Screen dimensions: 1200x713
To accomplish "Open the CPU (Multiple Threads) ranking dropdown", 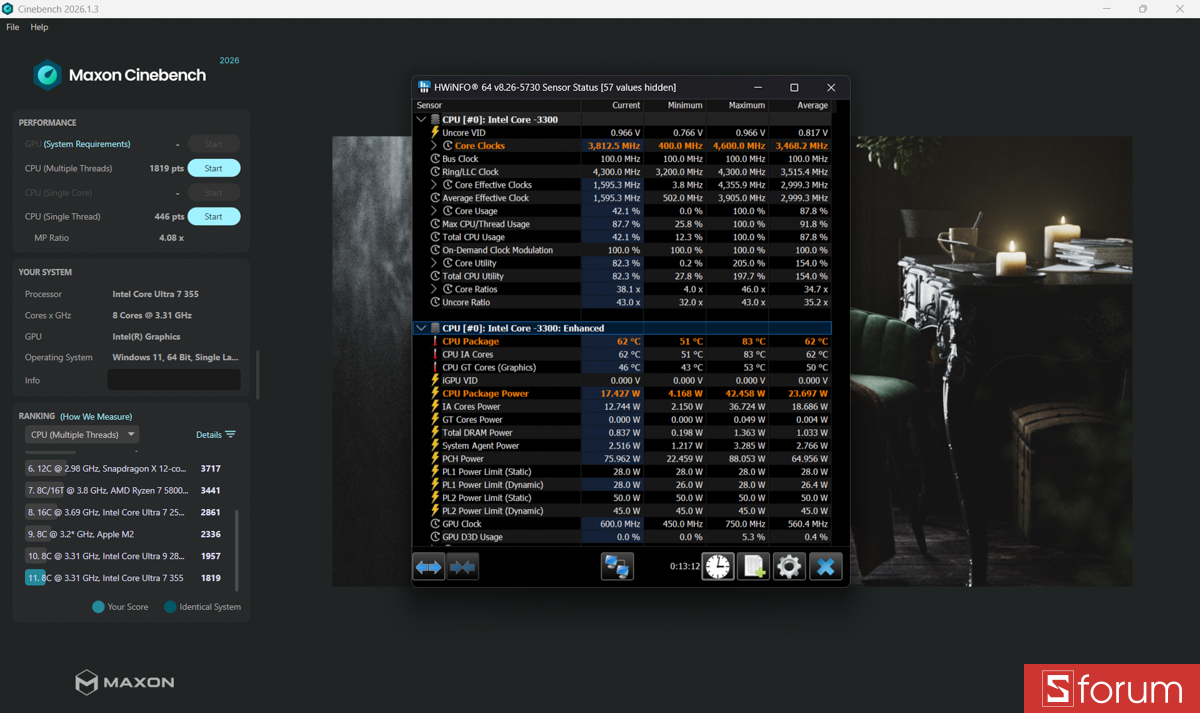I will [82, 435].
